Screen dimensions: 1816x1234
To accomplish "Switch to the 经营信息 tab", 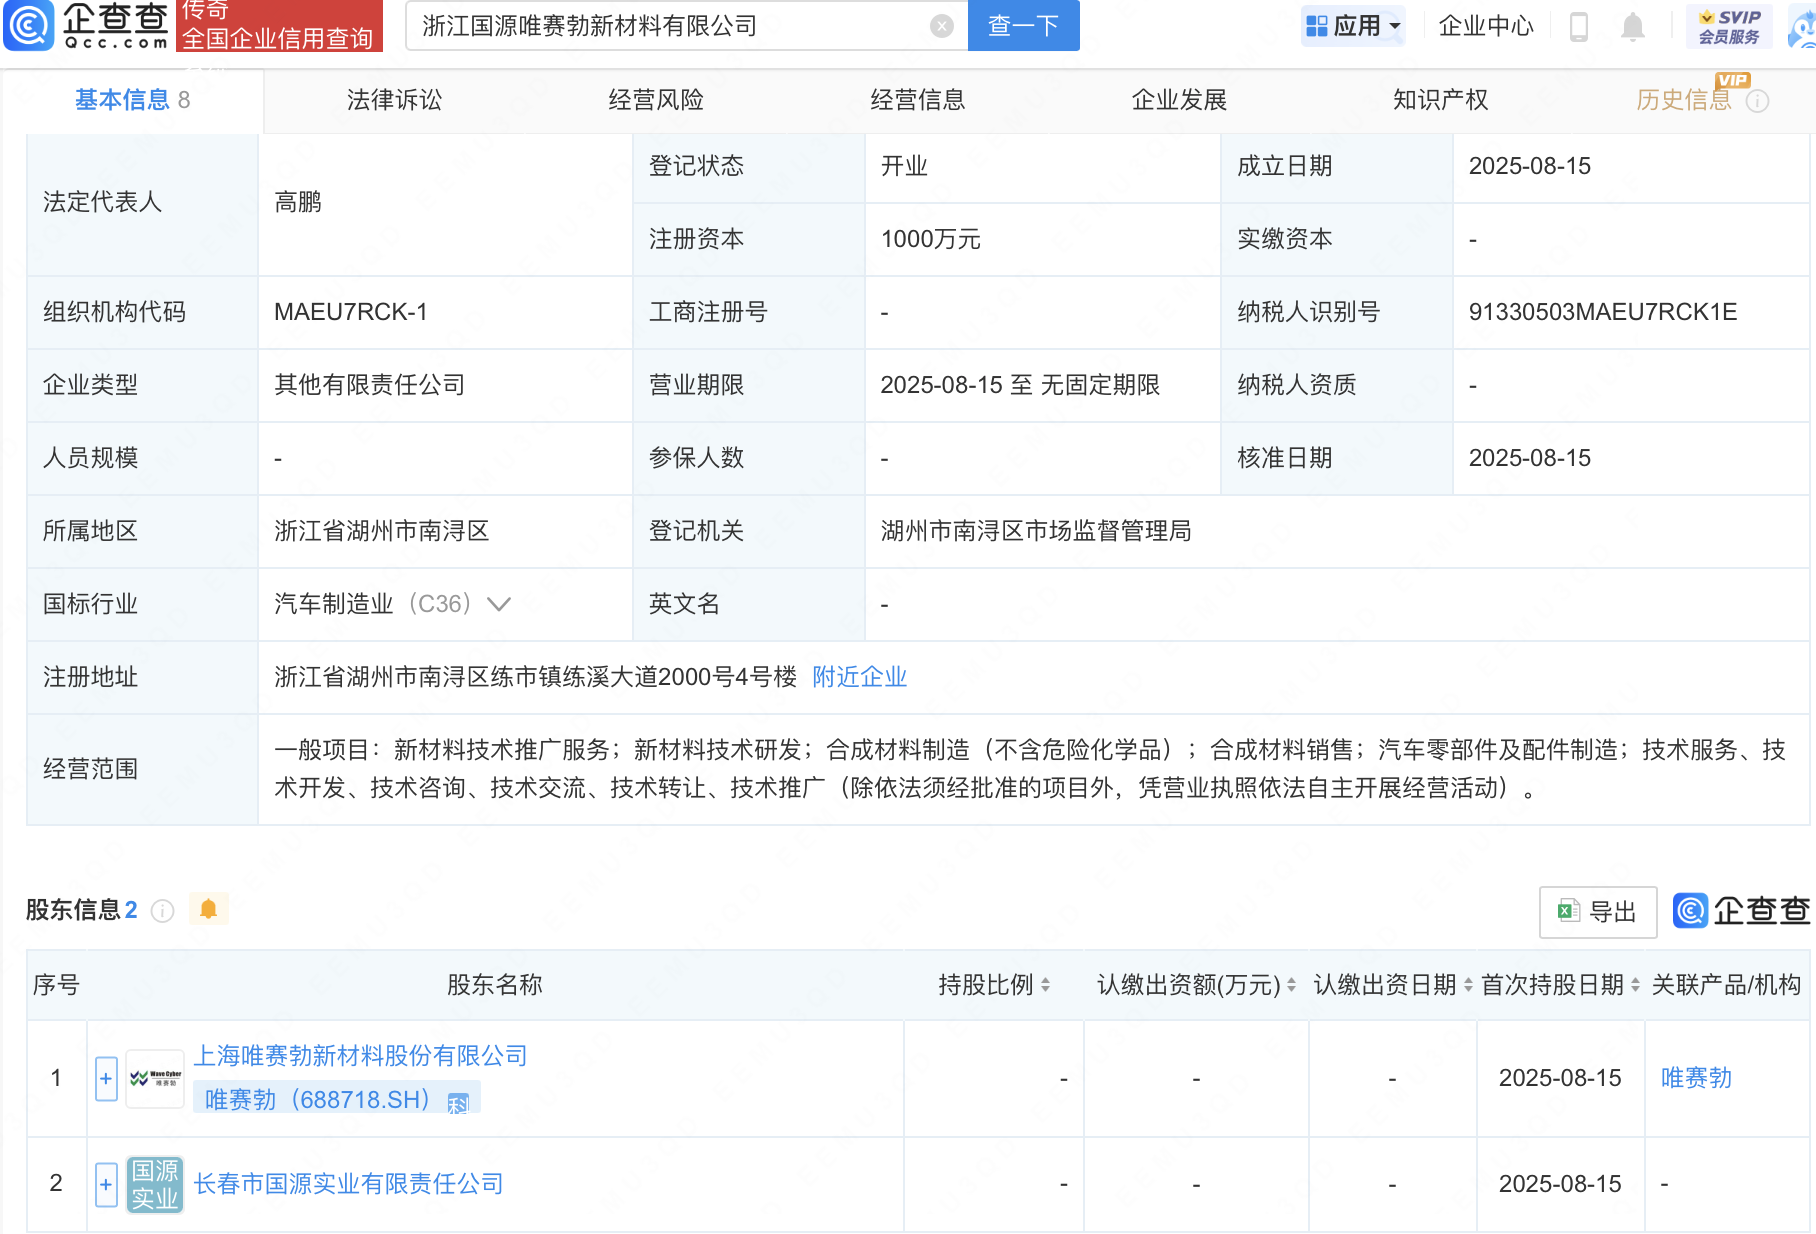I will [x=918, y=100].
